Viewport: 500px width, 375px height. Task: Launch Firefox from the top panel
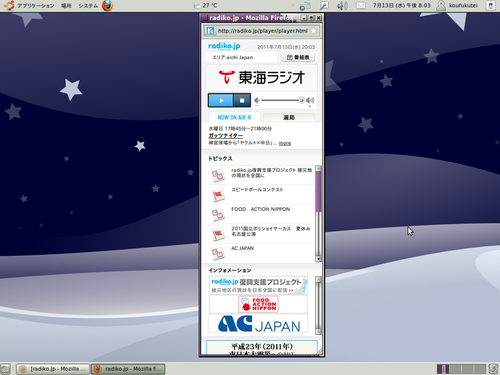tap(107, 6)
